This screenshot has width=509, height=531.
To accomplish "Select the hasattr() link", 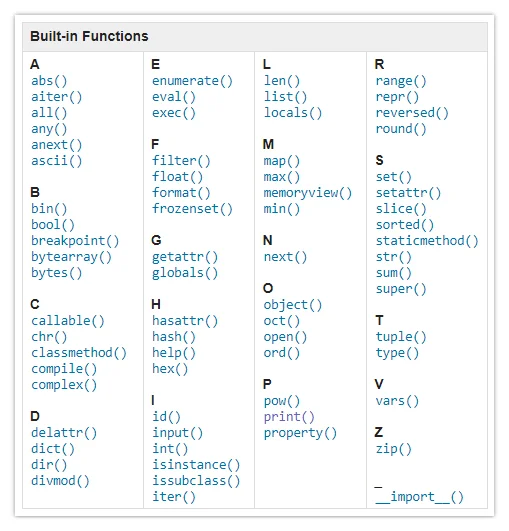I will (185, 321).
